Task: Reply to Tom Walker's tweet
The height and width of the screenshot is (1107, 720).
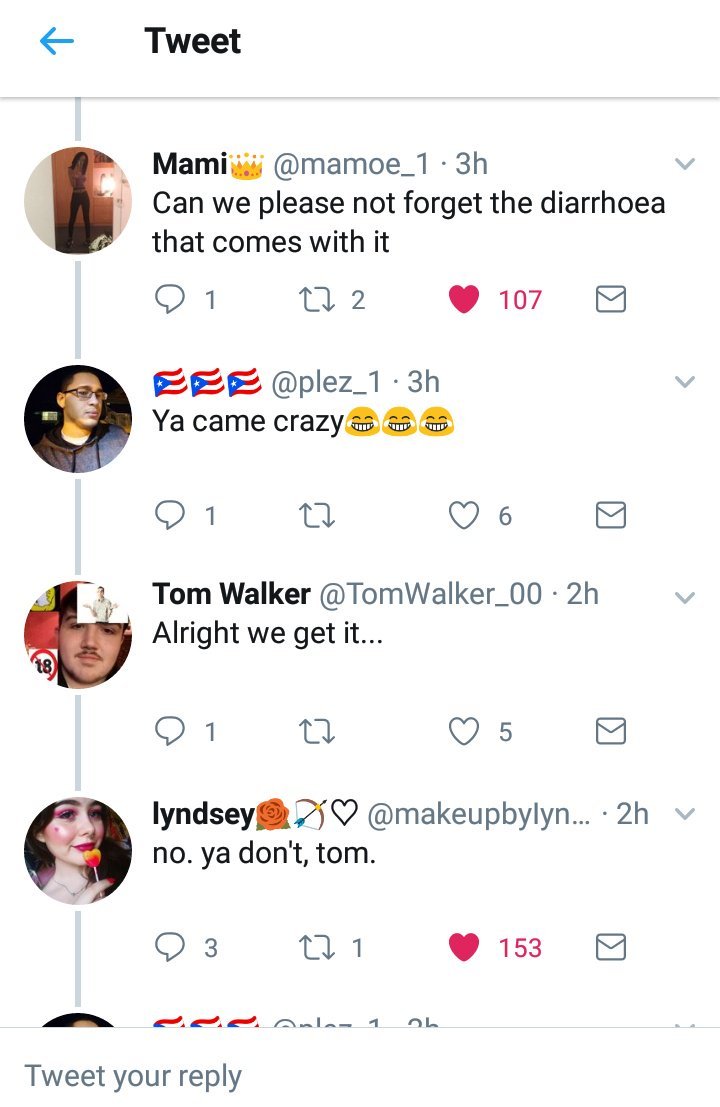Action: [x=171, y=732]
